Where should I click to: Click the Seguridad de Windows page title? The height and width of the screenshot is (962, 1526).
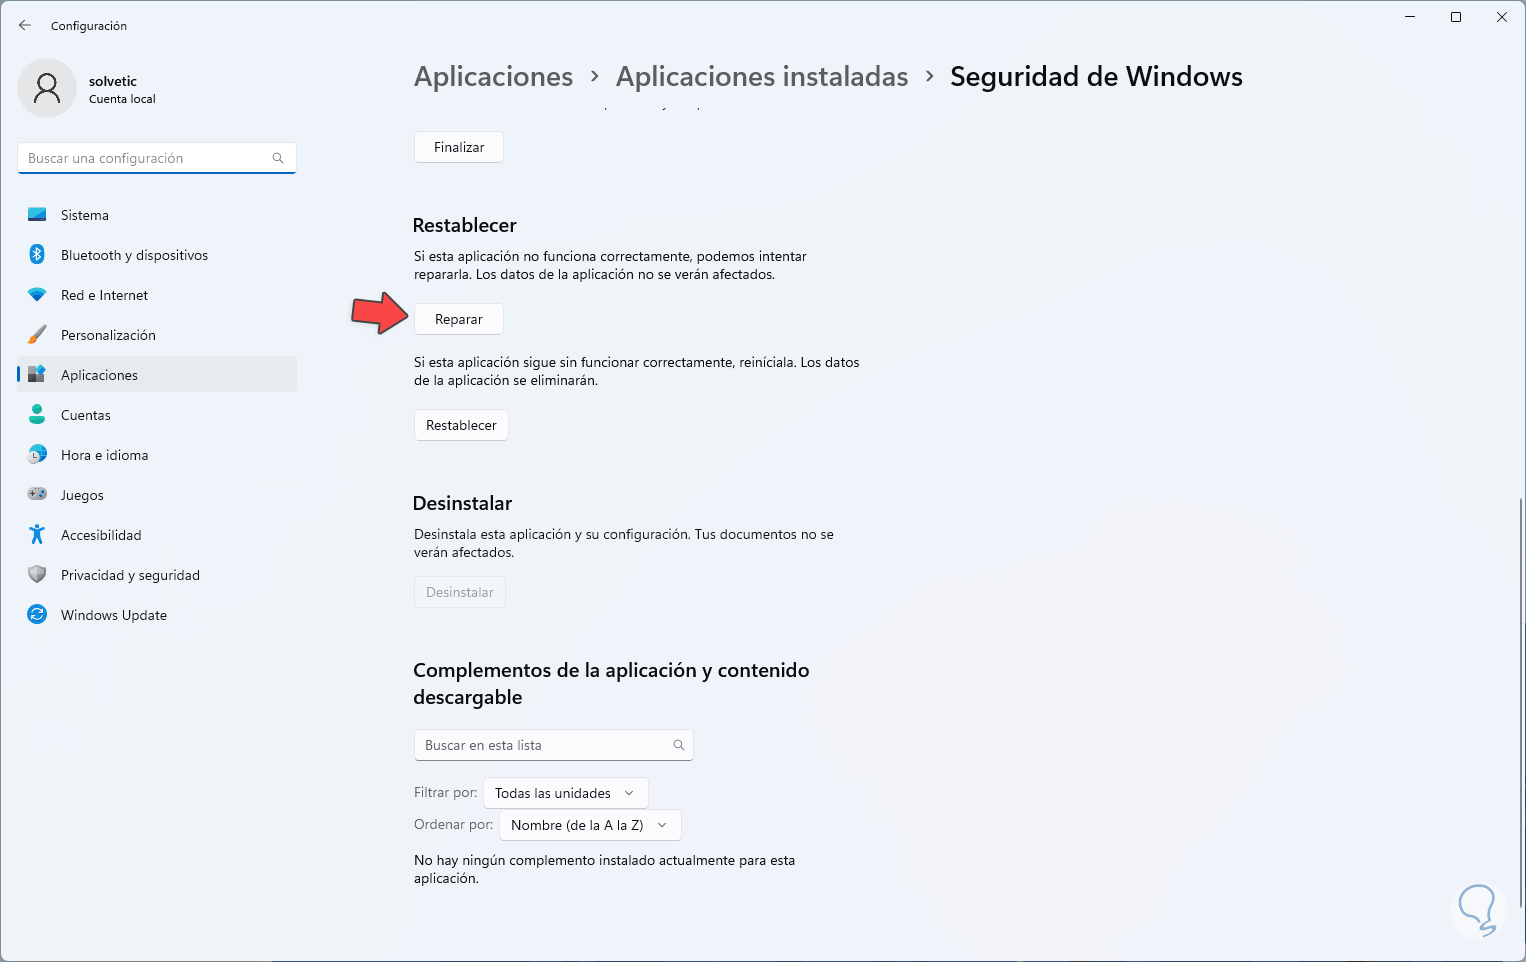point(1096,77)
